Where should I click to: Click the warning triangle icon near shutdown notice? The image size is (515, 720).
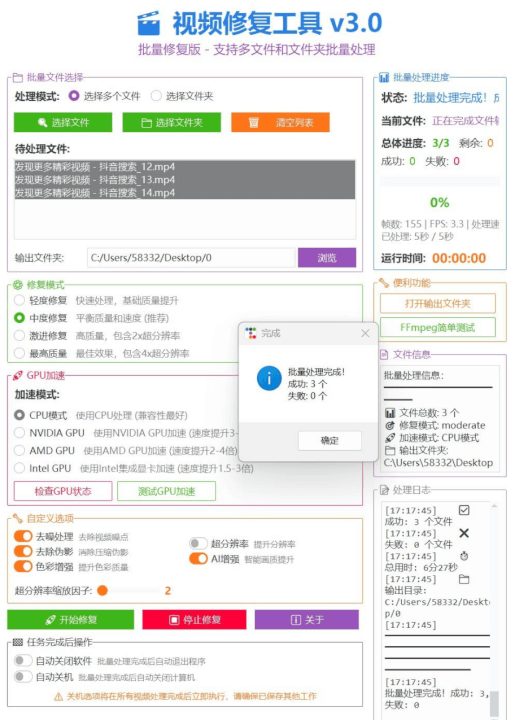click(58, 697)
